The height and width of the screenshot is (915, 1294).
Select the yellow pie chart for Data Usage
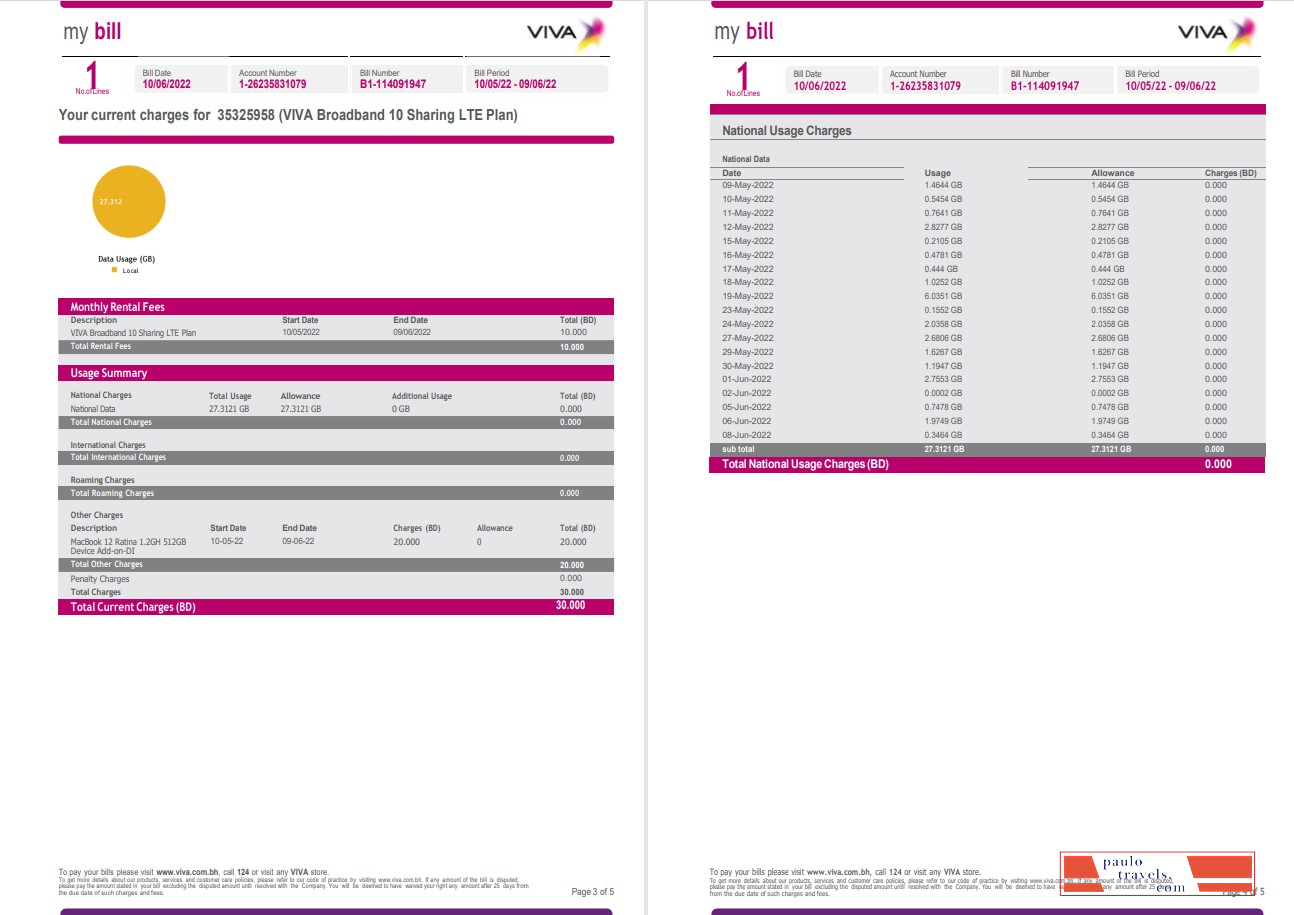pyautogui.click(x=128, y=201)
